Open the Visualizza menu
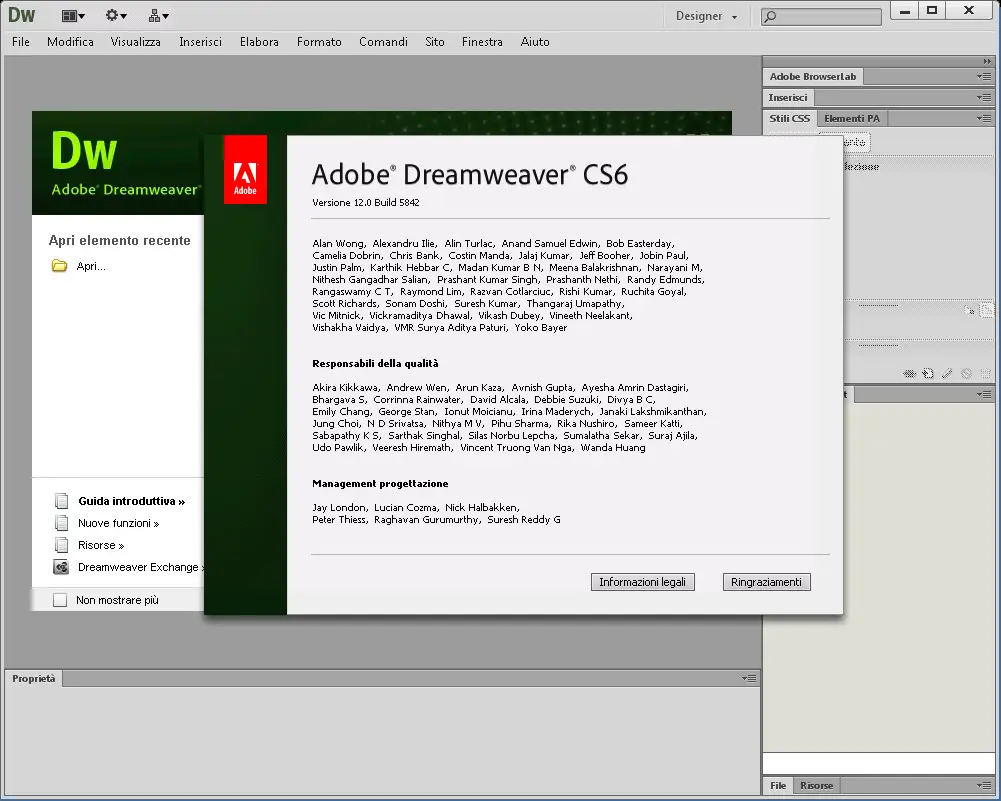 pos(135,41)
